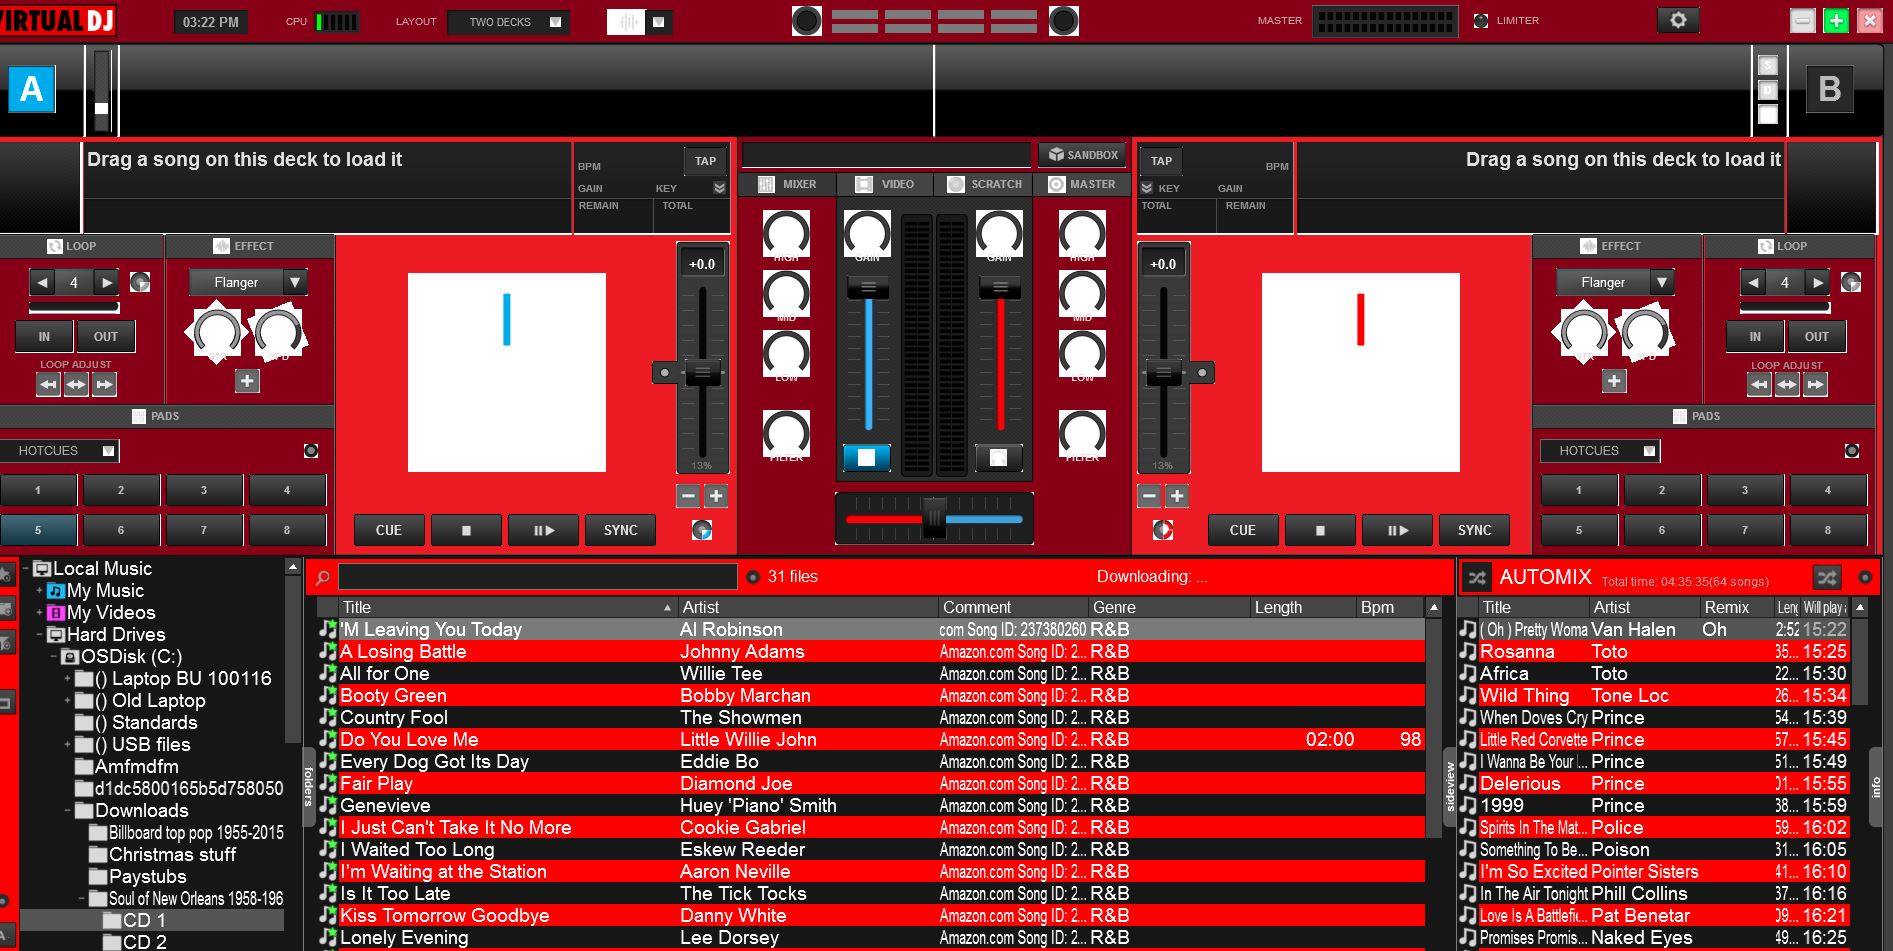Double loop length on deck B

(1818, 283)
